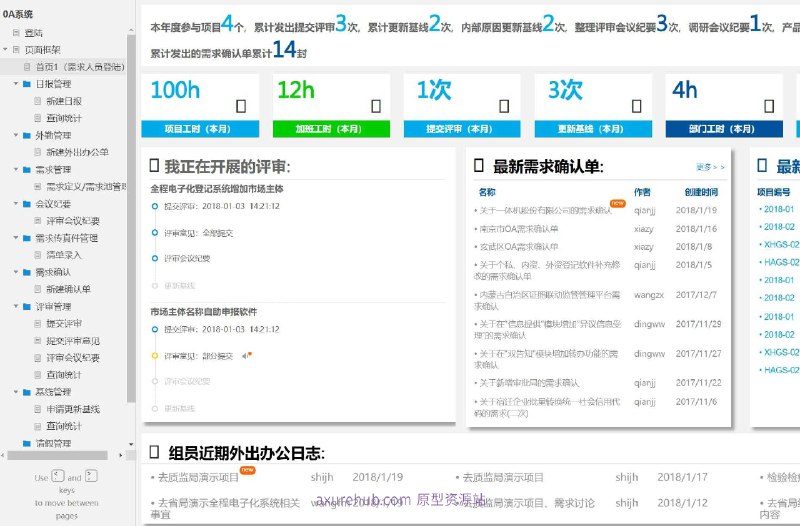Click the 基线管理 folder icon
This screenshot has width=800, height=526.
point(27,392)
